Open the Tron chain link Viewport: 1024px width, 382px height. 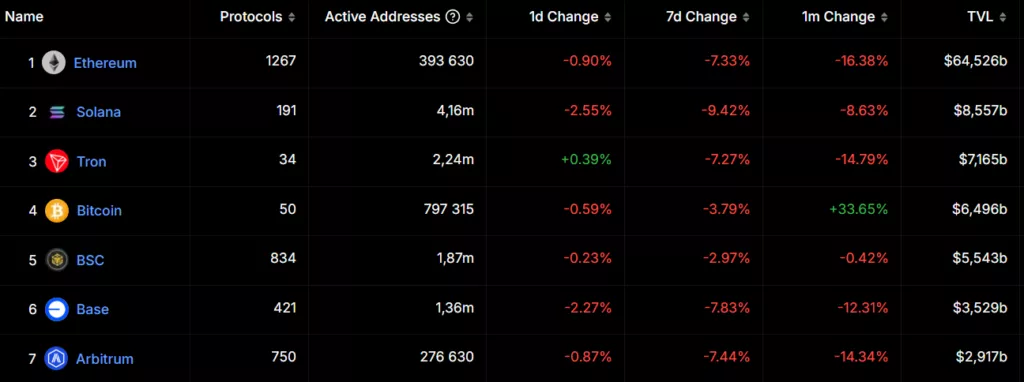tap(91, 161)
